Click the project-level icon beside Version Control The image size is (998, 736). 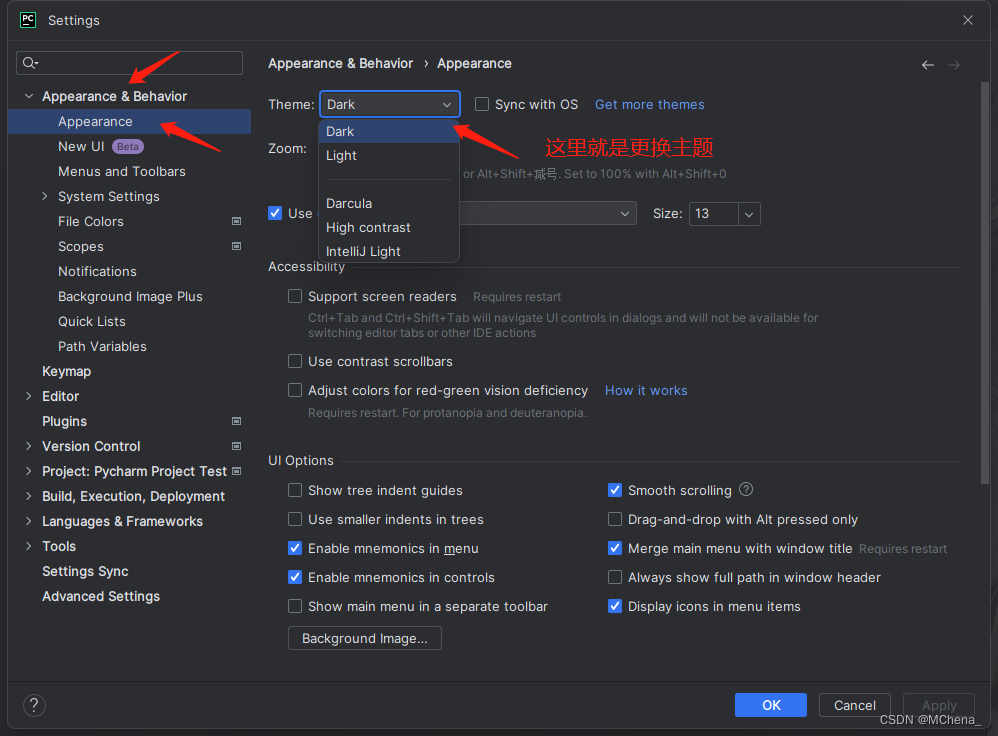236,446
